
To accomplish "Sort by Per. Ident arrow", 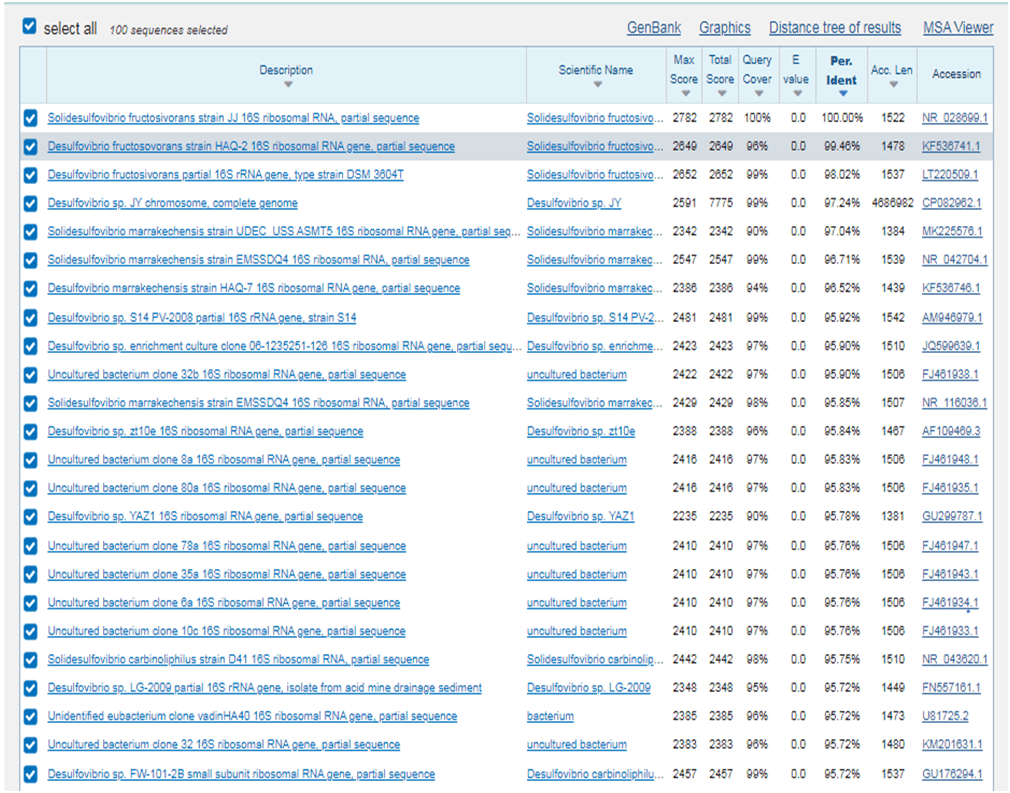I will tap(842, 93).
